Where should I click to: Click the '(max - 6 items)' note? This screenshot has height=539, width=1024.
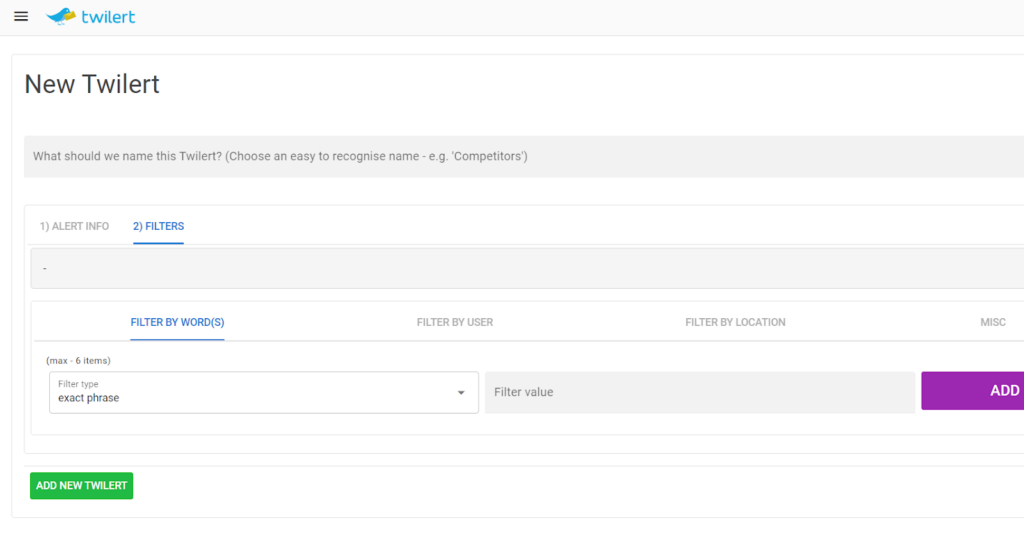click(x=78, y=360)
